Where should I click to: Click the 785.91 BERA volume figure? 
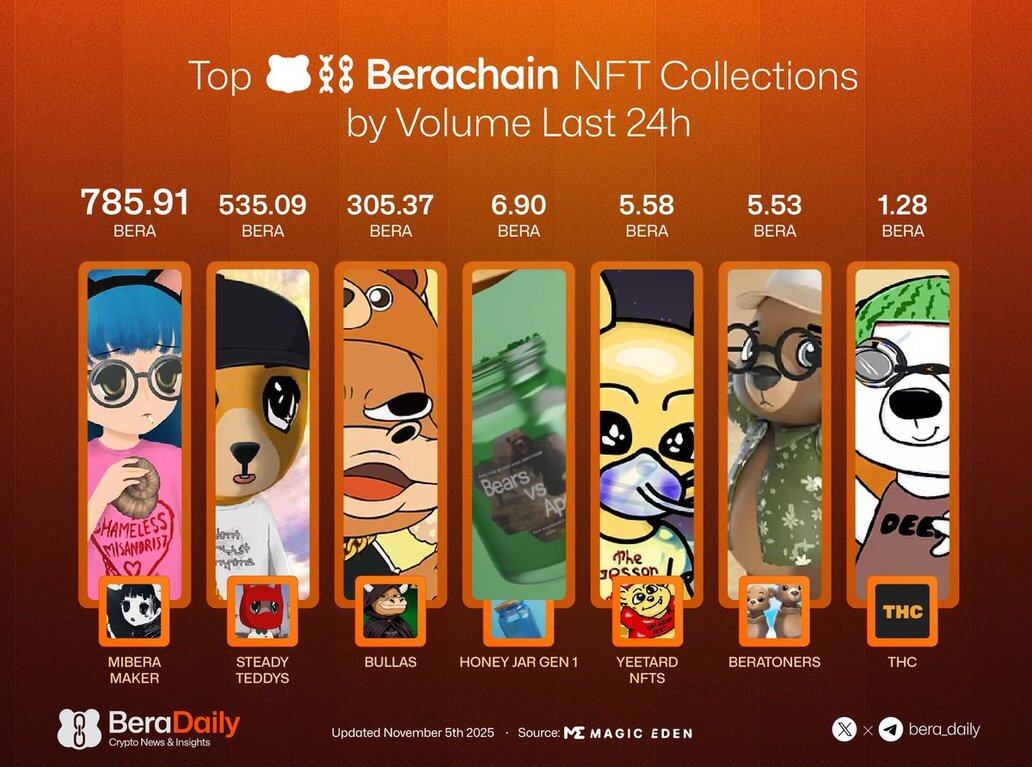click(x=134, y=205)
